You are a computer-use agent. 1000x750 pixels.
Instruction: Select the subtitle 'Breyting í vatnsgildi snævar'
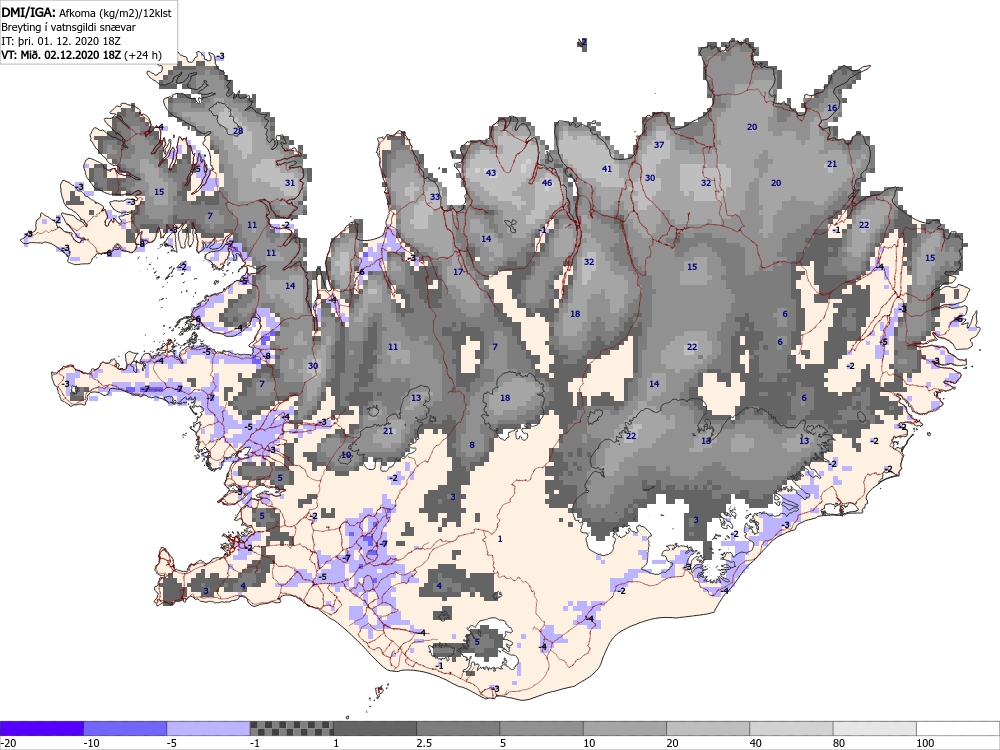[x=68, y=27]
